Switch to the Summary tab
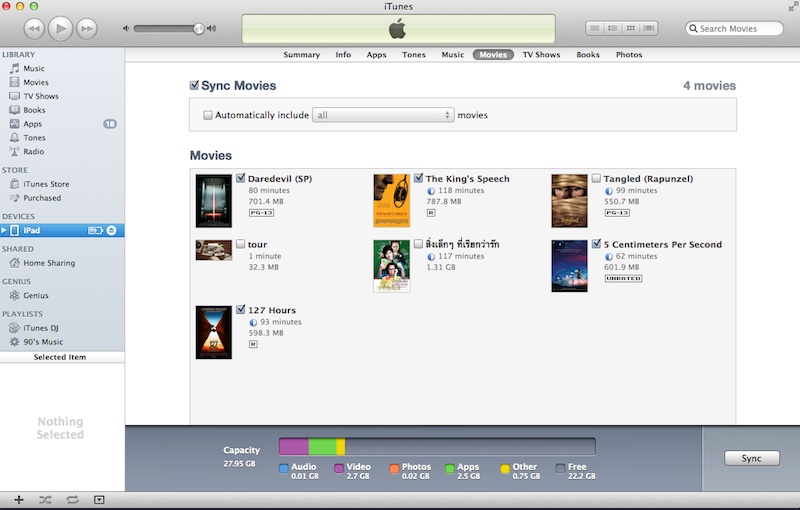 click(302, 55)
